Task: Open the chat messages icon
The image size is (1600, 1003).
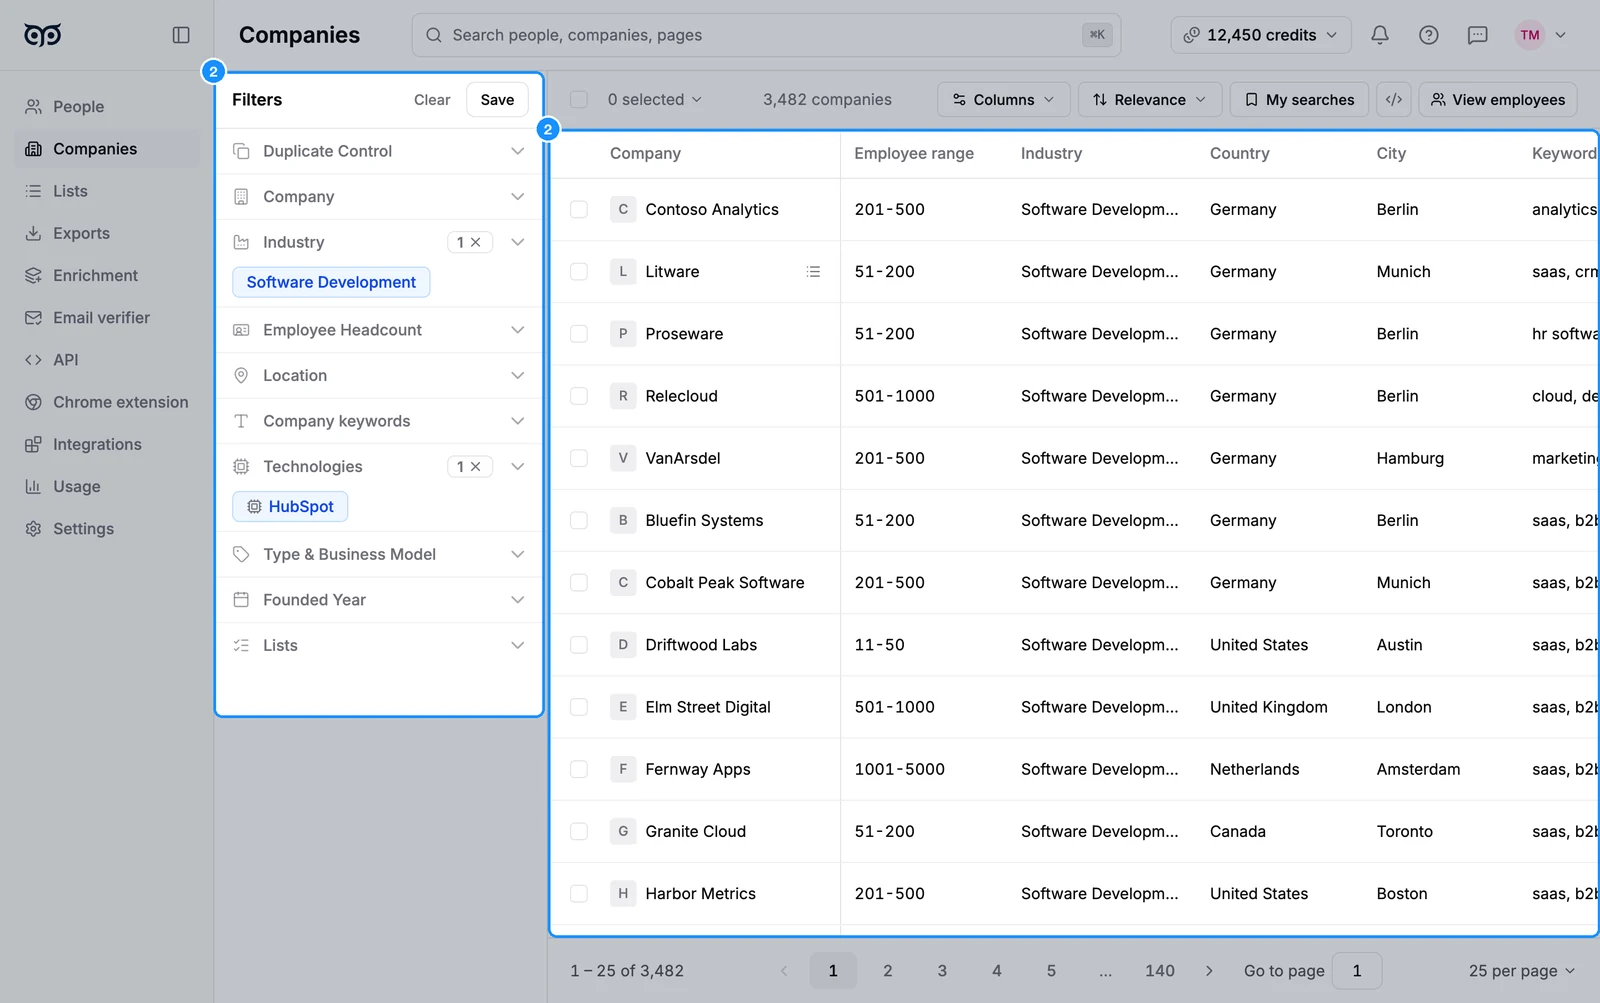Action: [1478, 35]
